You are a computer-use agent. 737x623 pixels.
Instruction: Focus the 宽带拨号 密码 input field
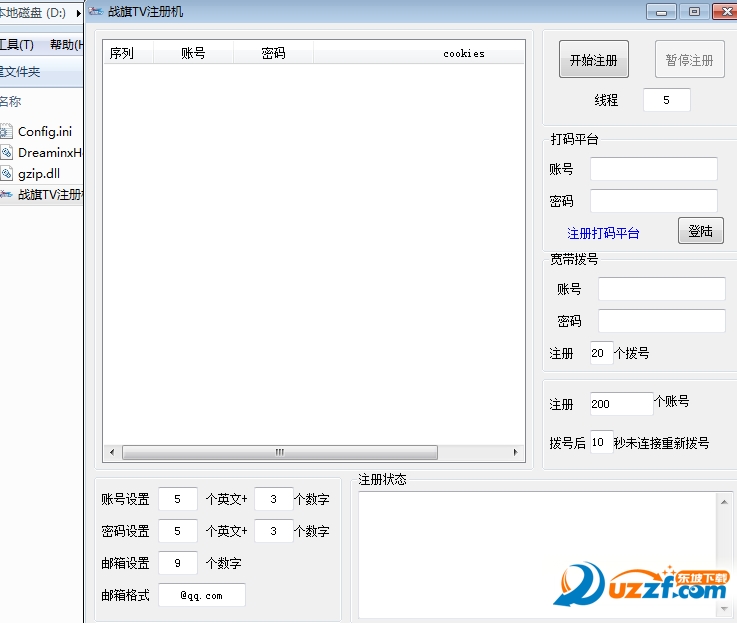coord(661,321)
